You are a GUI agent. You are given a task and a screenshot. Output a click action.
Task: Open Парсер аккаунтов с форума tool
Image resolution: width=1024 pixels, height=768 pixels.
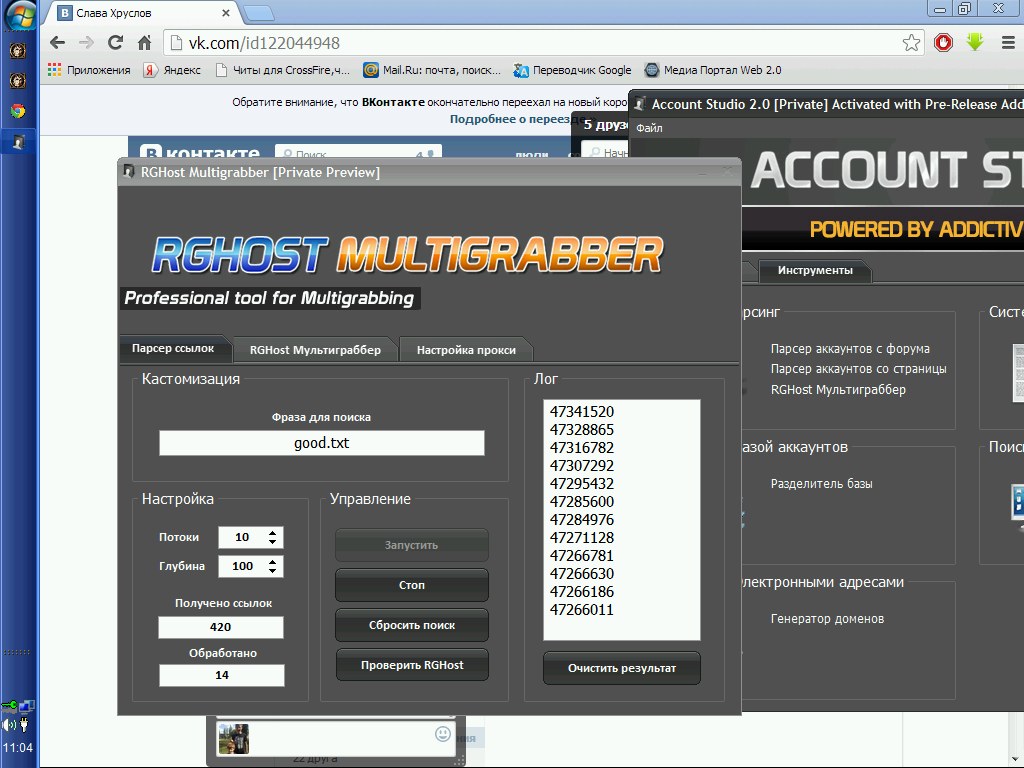coord(850,349)
